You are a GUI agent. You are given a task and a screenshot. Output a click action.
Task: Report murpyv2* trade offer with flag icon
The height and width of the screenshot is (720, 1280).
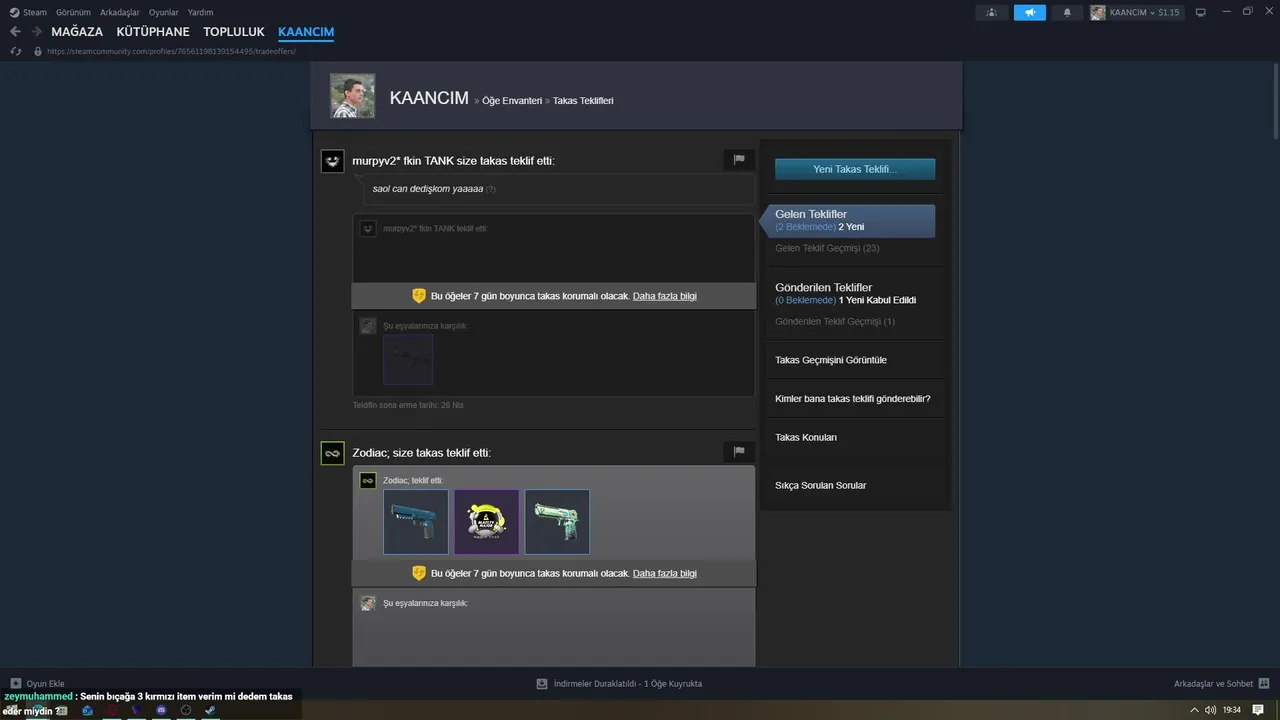pos(739,159)
